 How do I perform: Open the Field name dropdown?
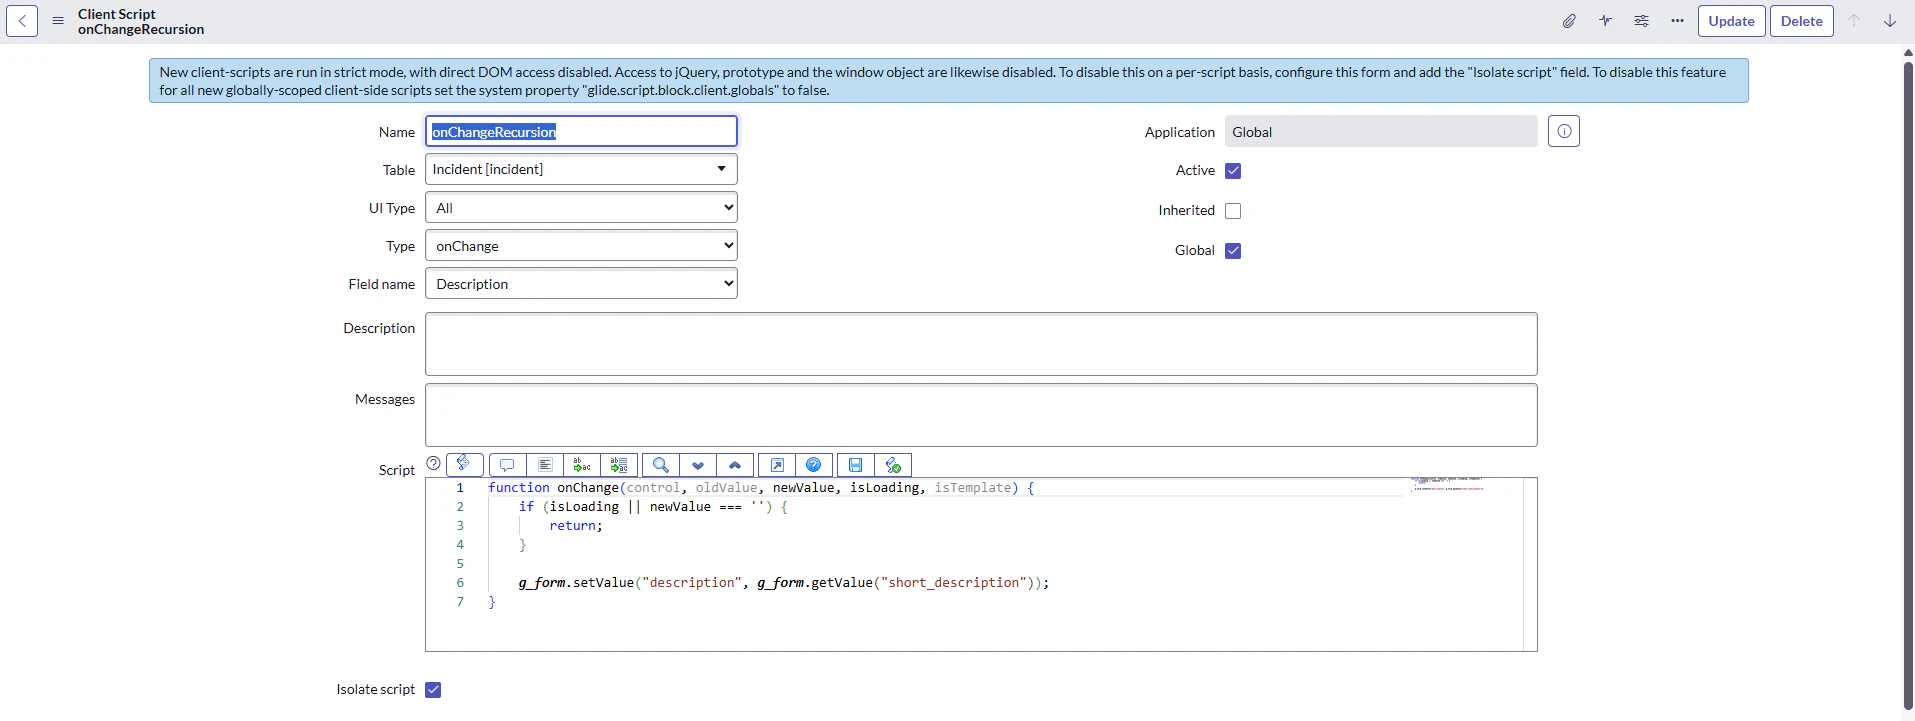click(581, 284)
